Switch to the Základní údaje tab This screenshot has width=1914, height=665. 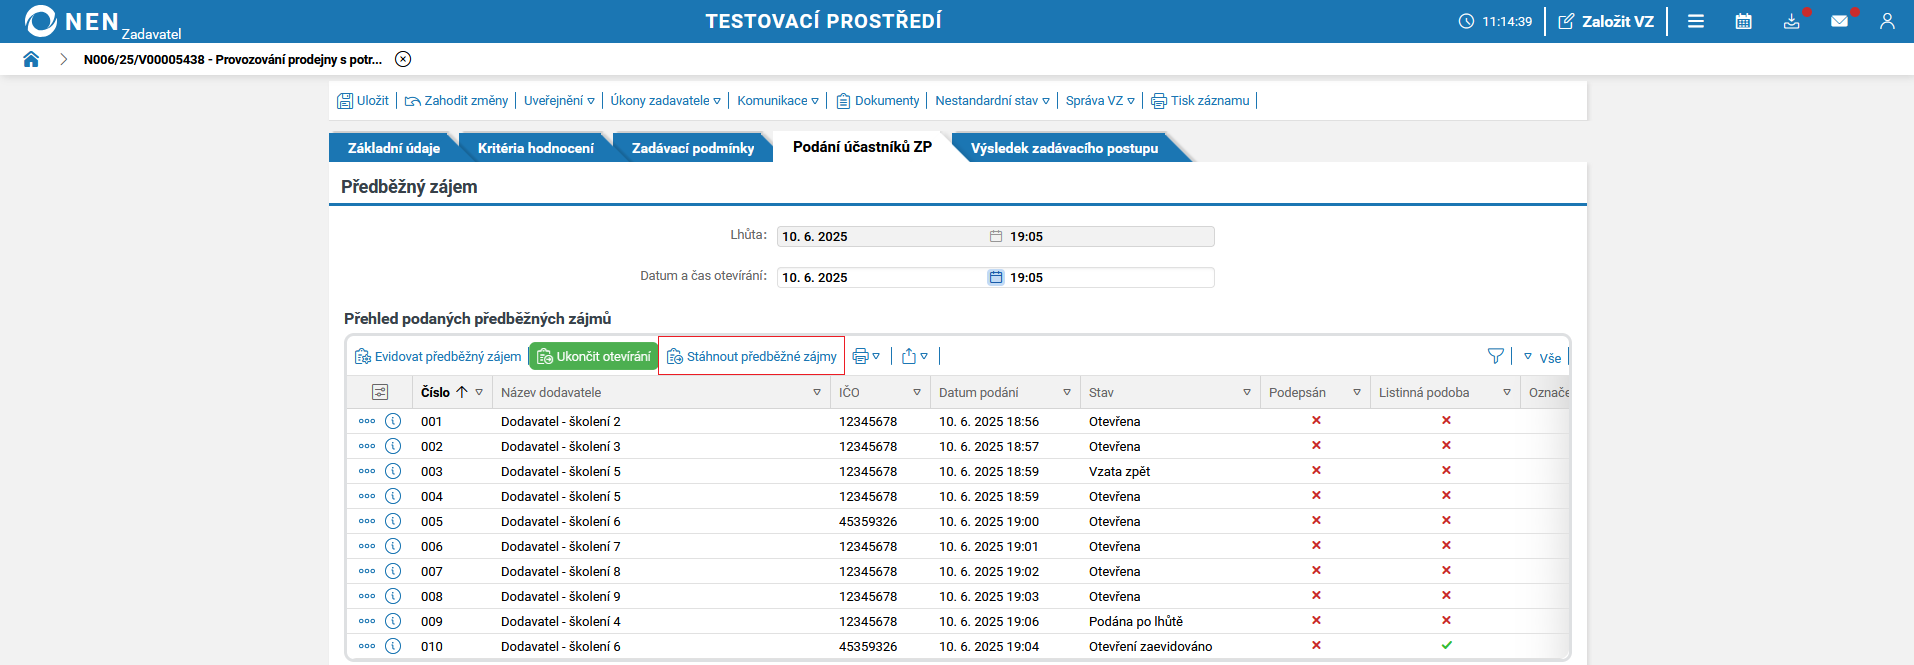[394, 148]
